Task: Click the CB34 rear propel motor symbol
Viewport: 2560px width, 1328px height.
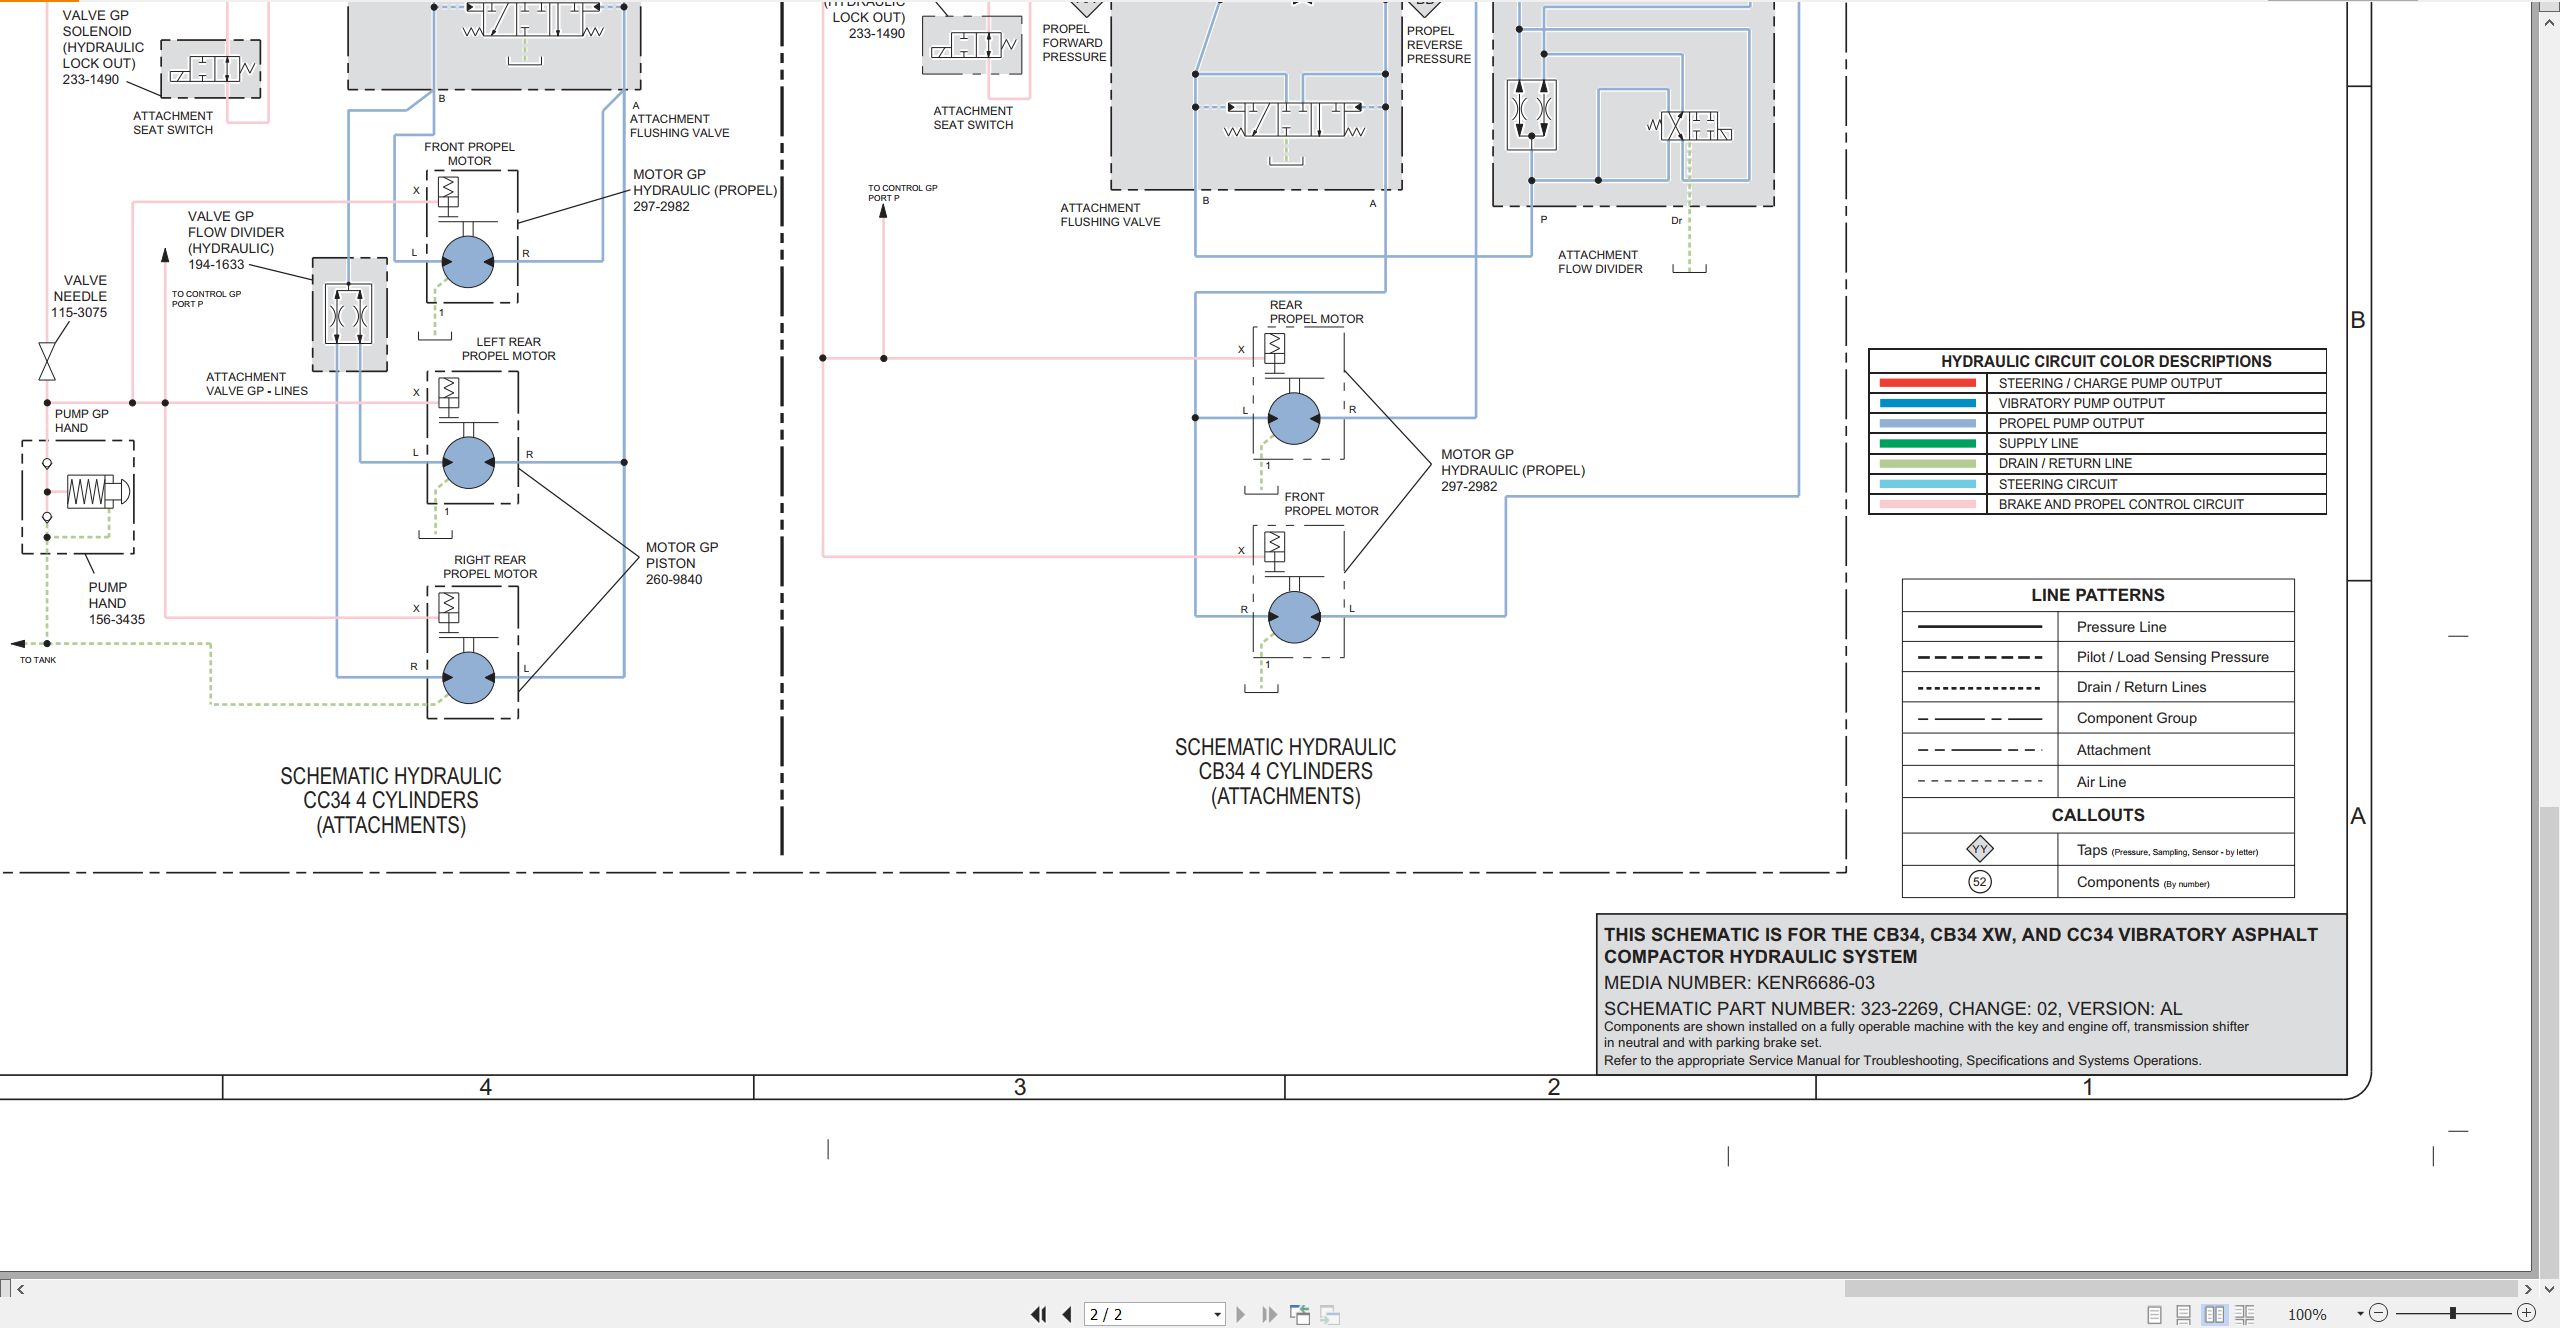Action: tap(1293, 418)
